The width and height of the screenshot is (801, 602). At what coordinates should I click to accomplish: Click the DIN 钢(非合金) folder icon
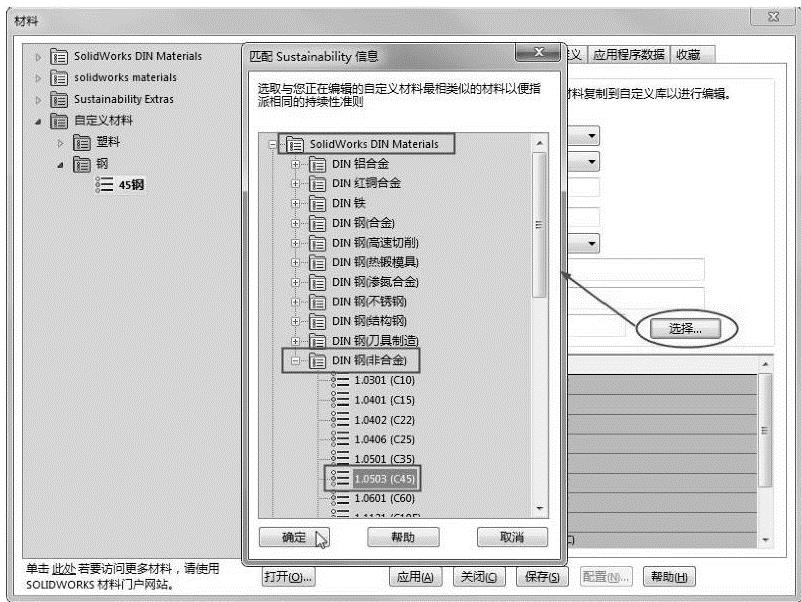click(x=317, y=361)
